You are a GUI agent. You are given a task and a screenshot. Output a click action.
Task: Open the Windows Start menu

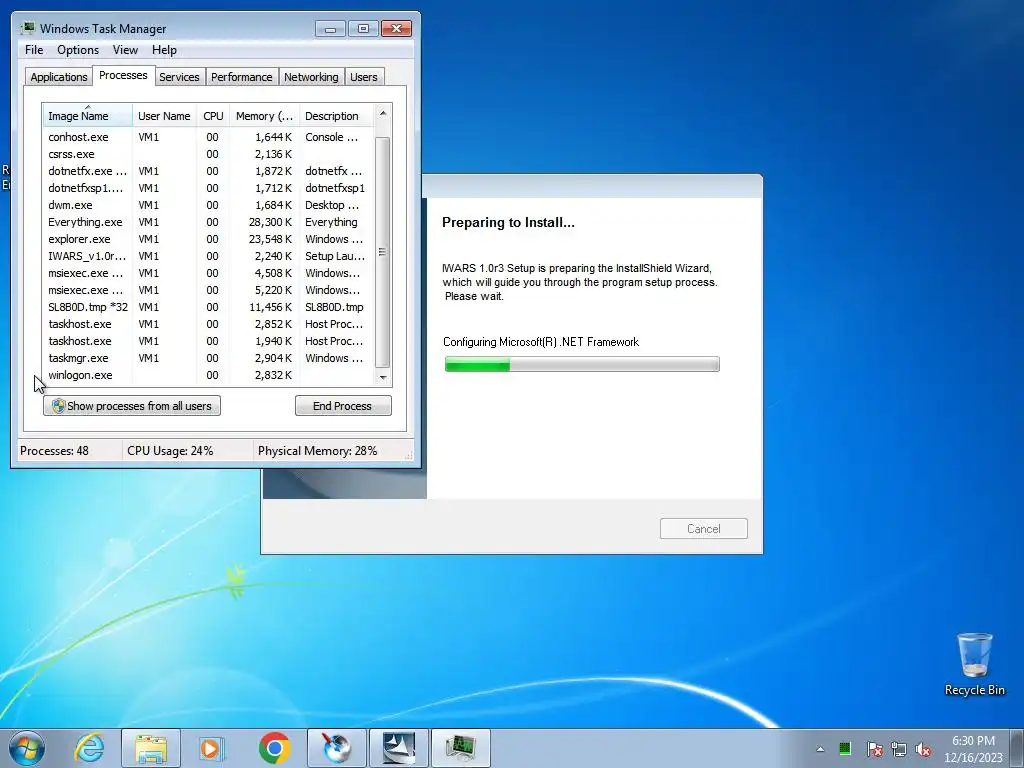tap(27, 748)
